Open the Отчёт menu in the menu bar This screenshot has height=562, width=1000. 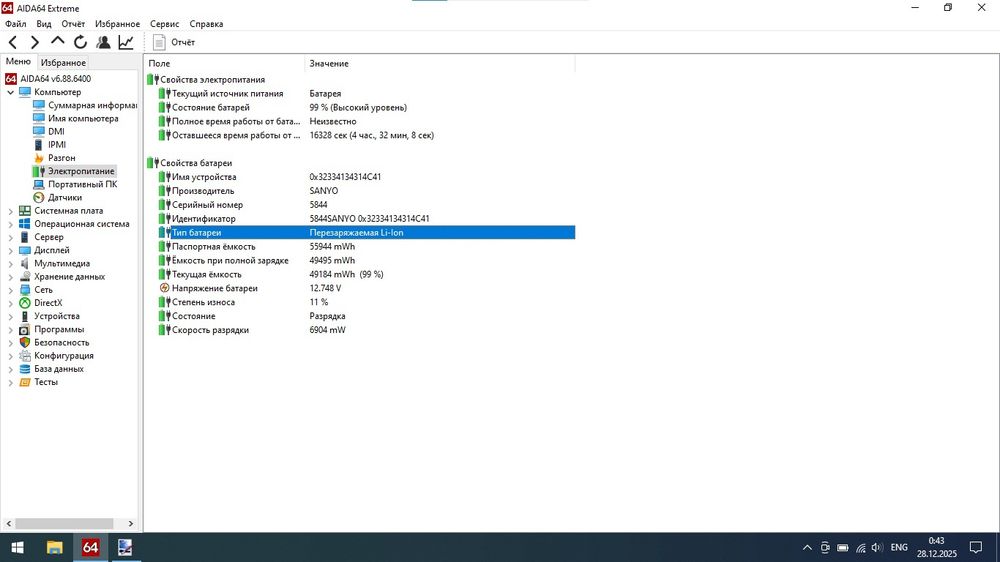tap(73, 24)
